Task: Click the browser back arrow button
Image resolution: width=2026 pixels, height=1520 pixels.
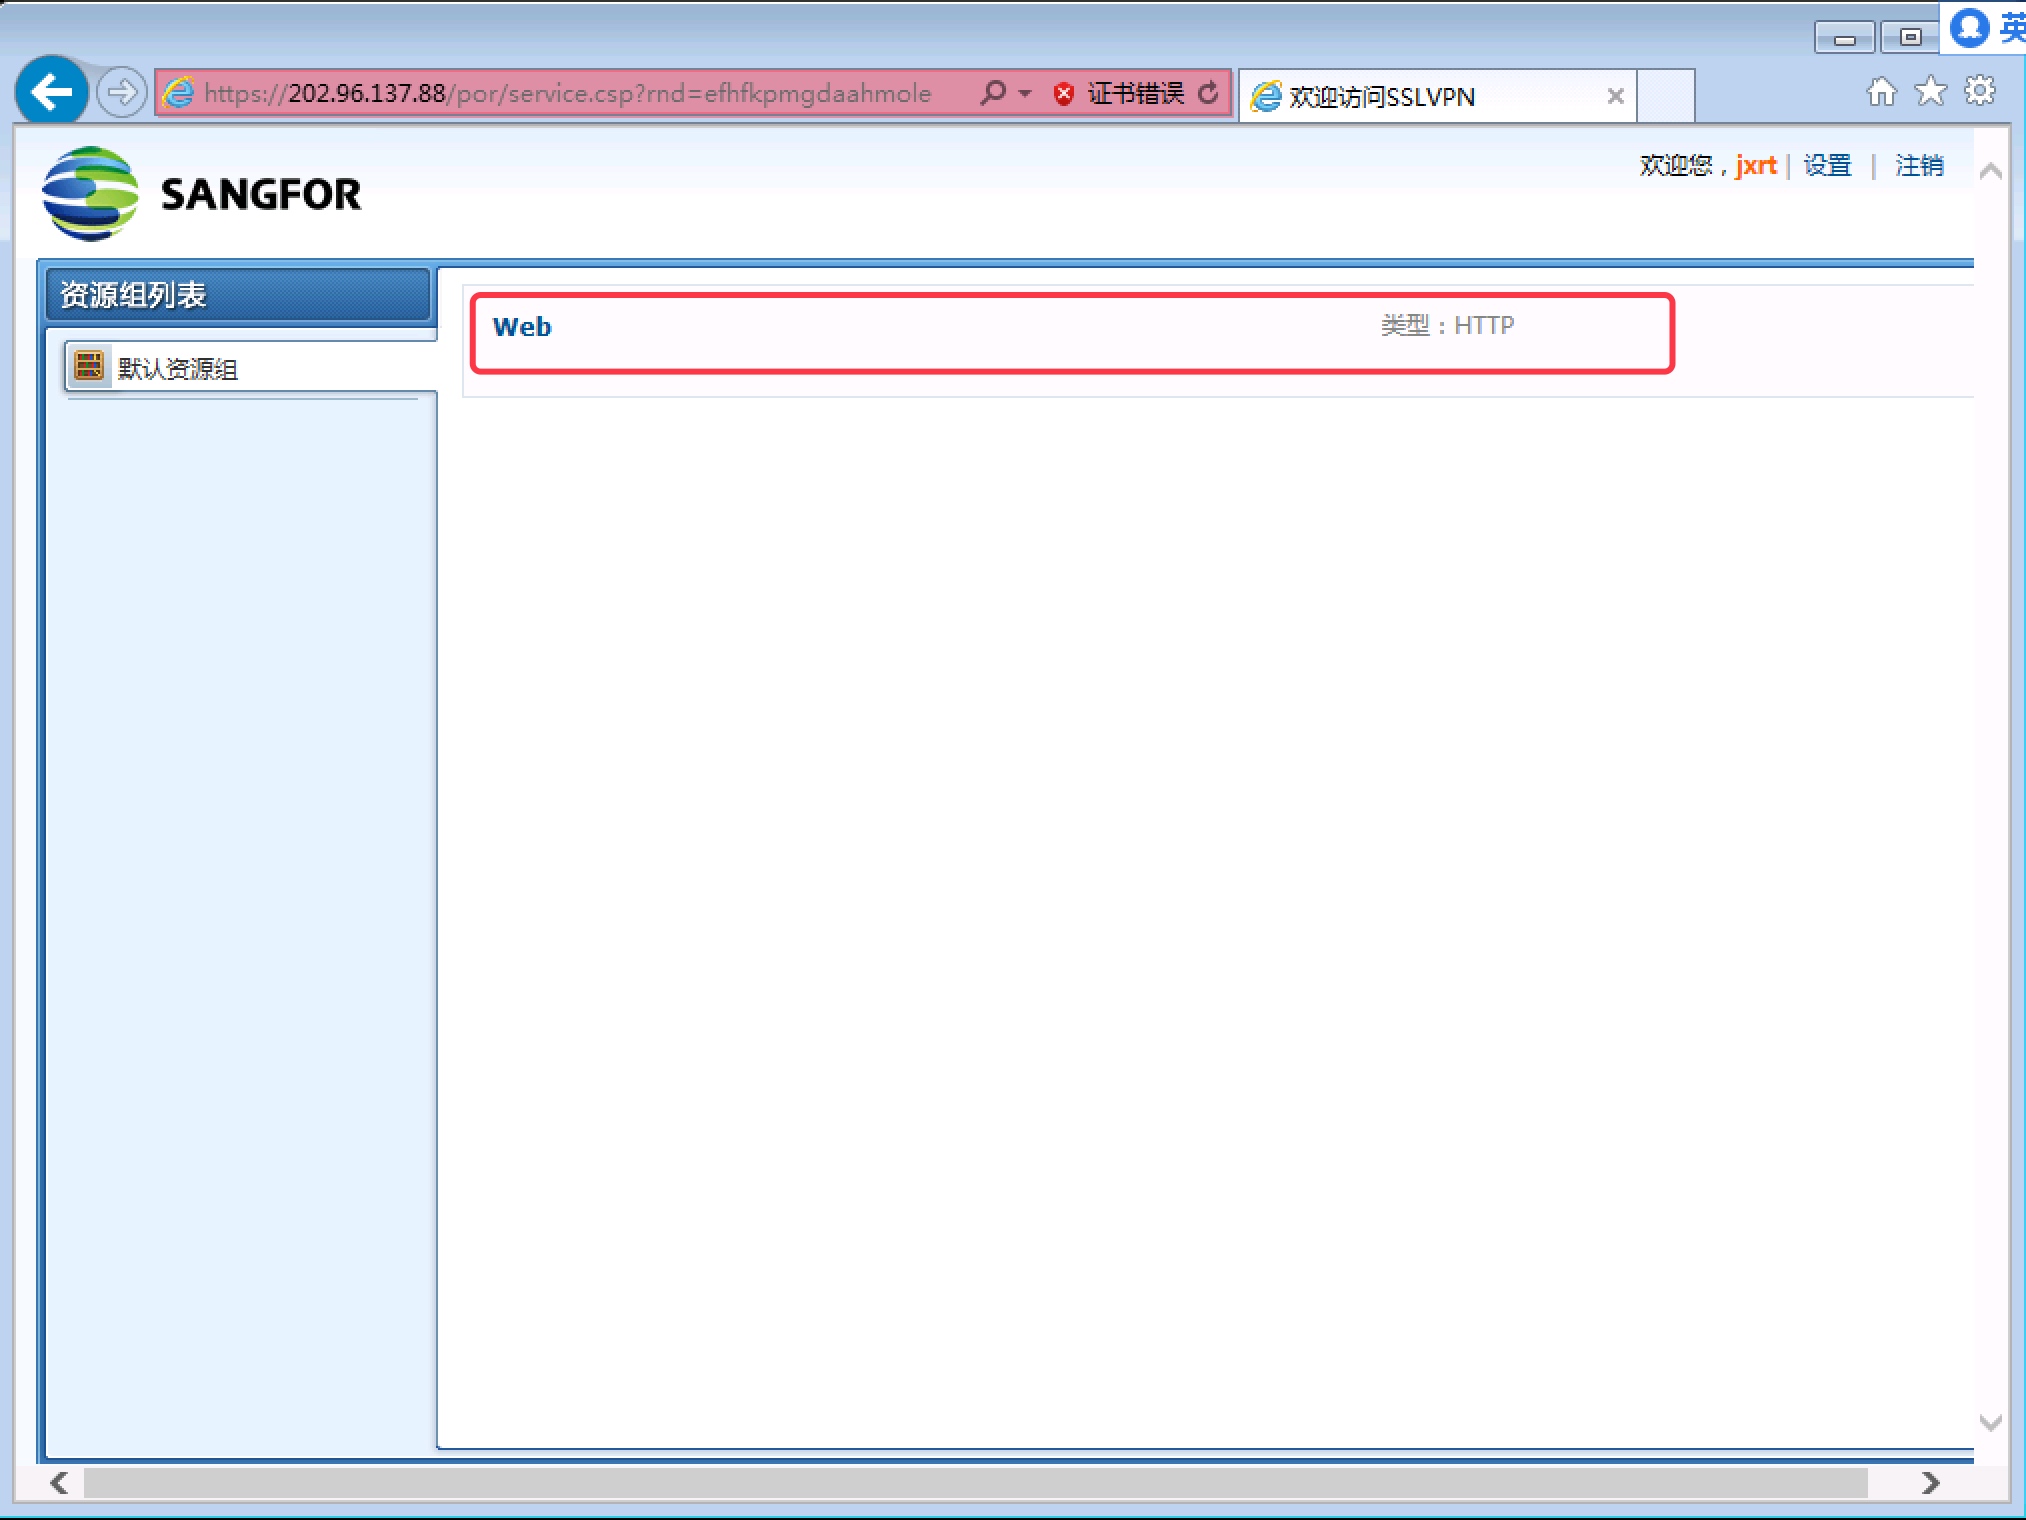Action: [51, 92]
